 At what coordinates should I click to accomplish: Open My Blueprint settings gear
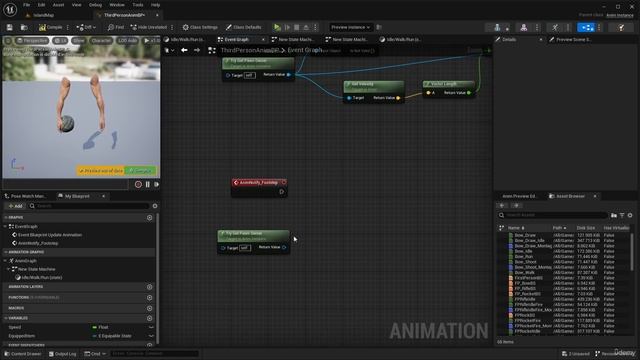(x=155, y=206)
